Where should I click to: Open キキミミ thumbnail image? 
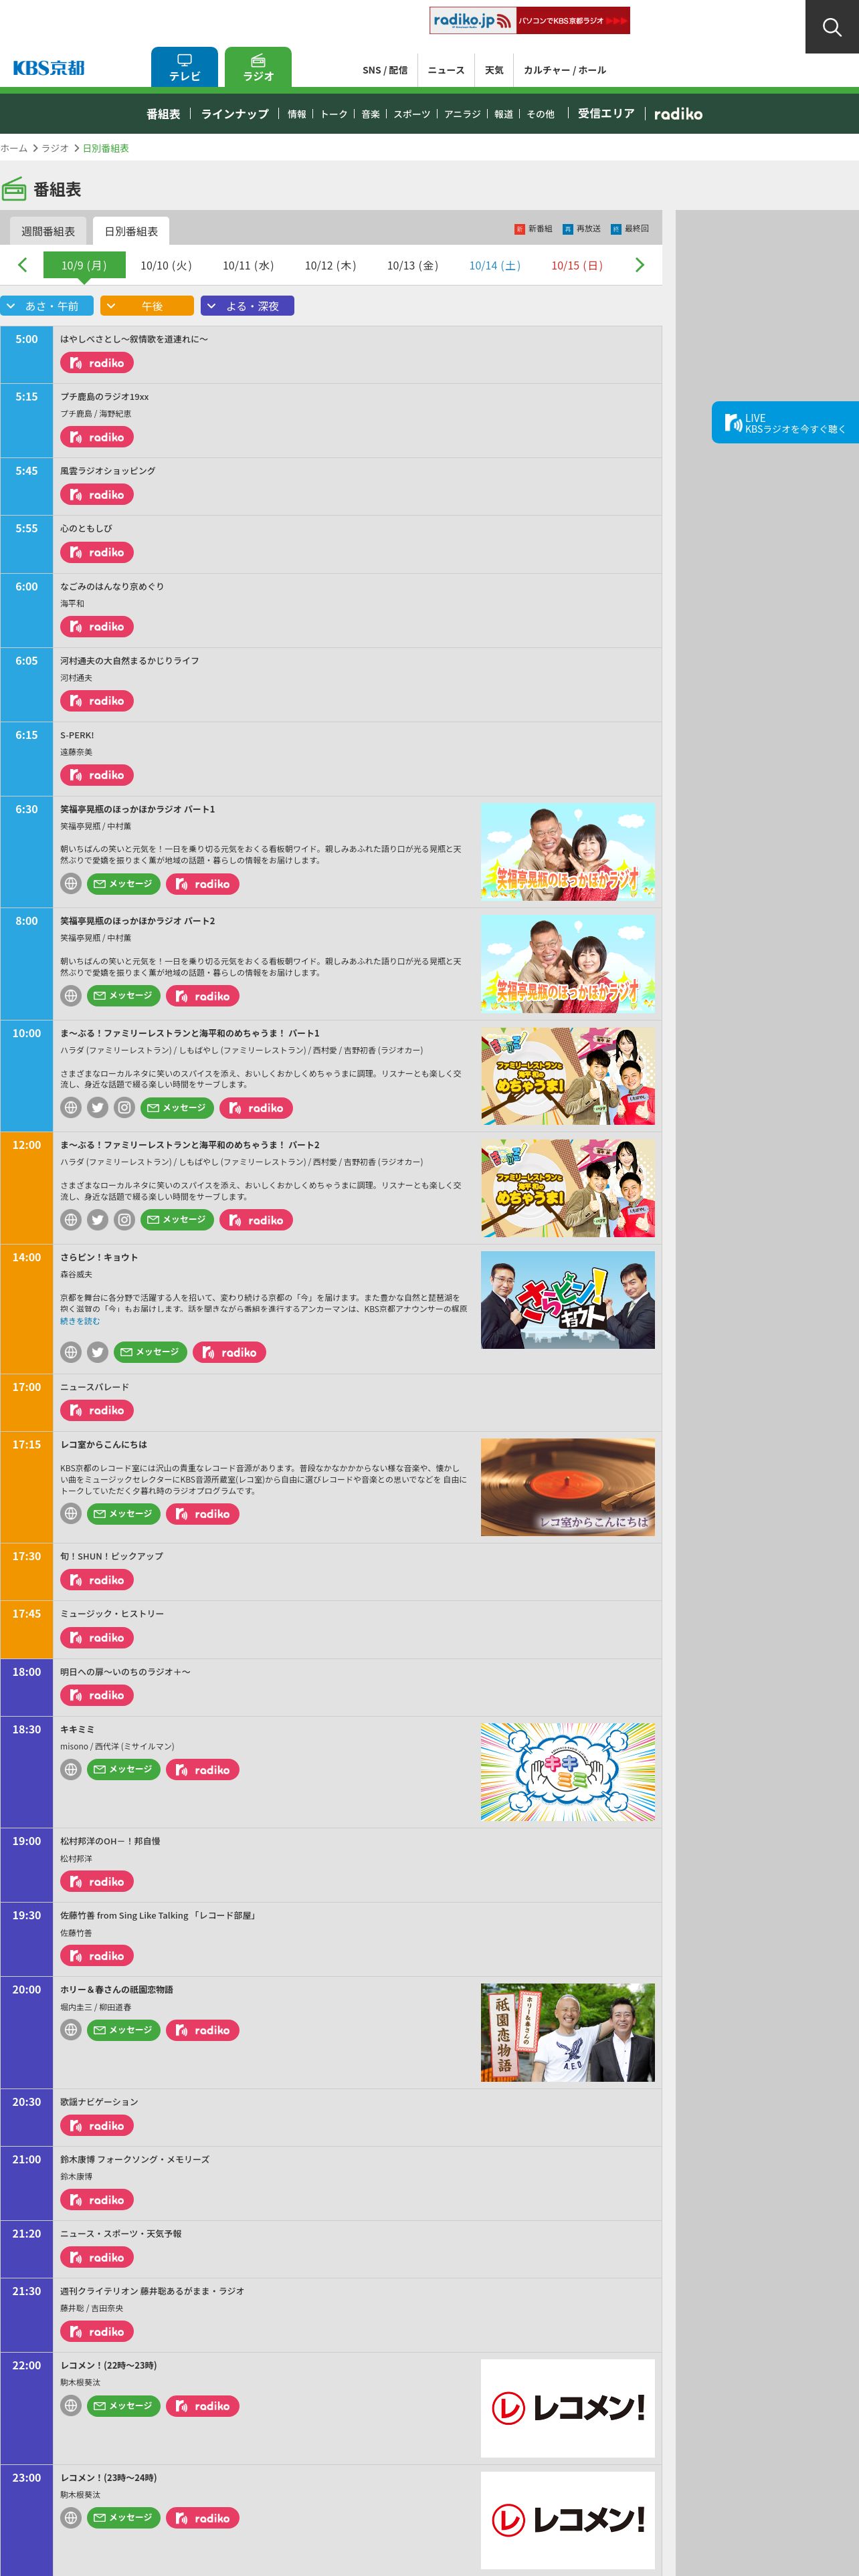pyautogui.click(x=568, y=1771)
